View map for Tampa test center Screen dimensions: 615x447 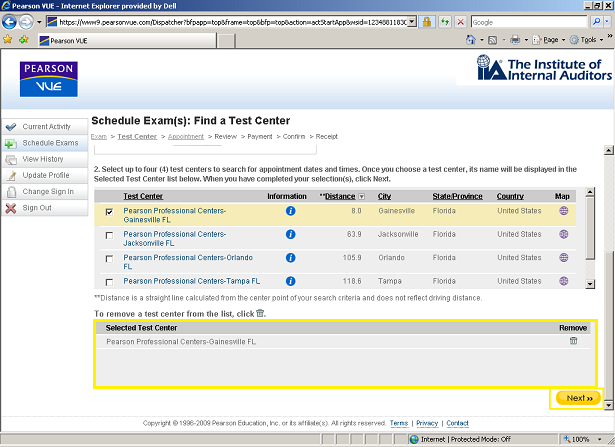click(563, 281)
